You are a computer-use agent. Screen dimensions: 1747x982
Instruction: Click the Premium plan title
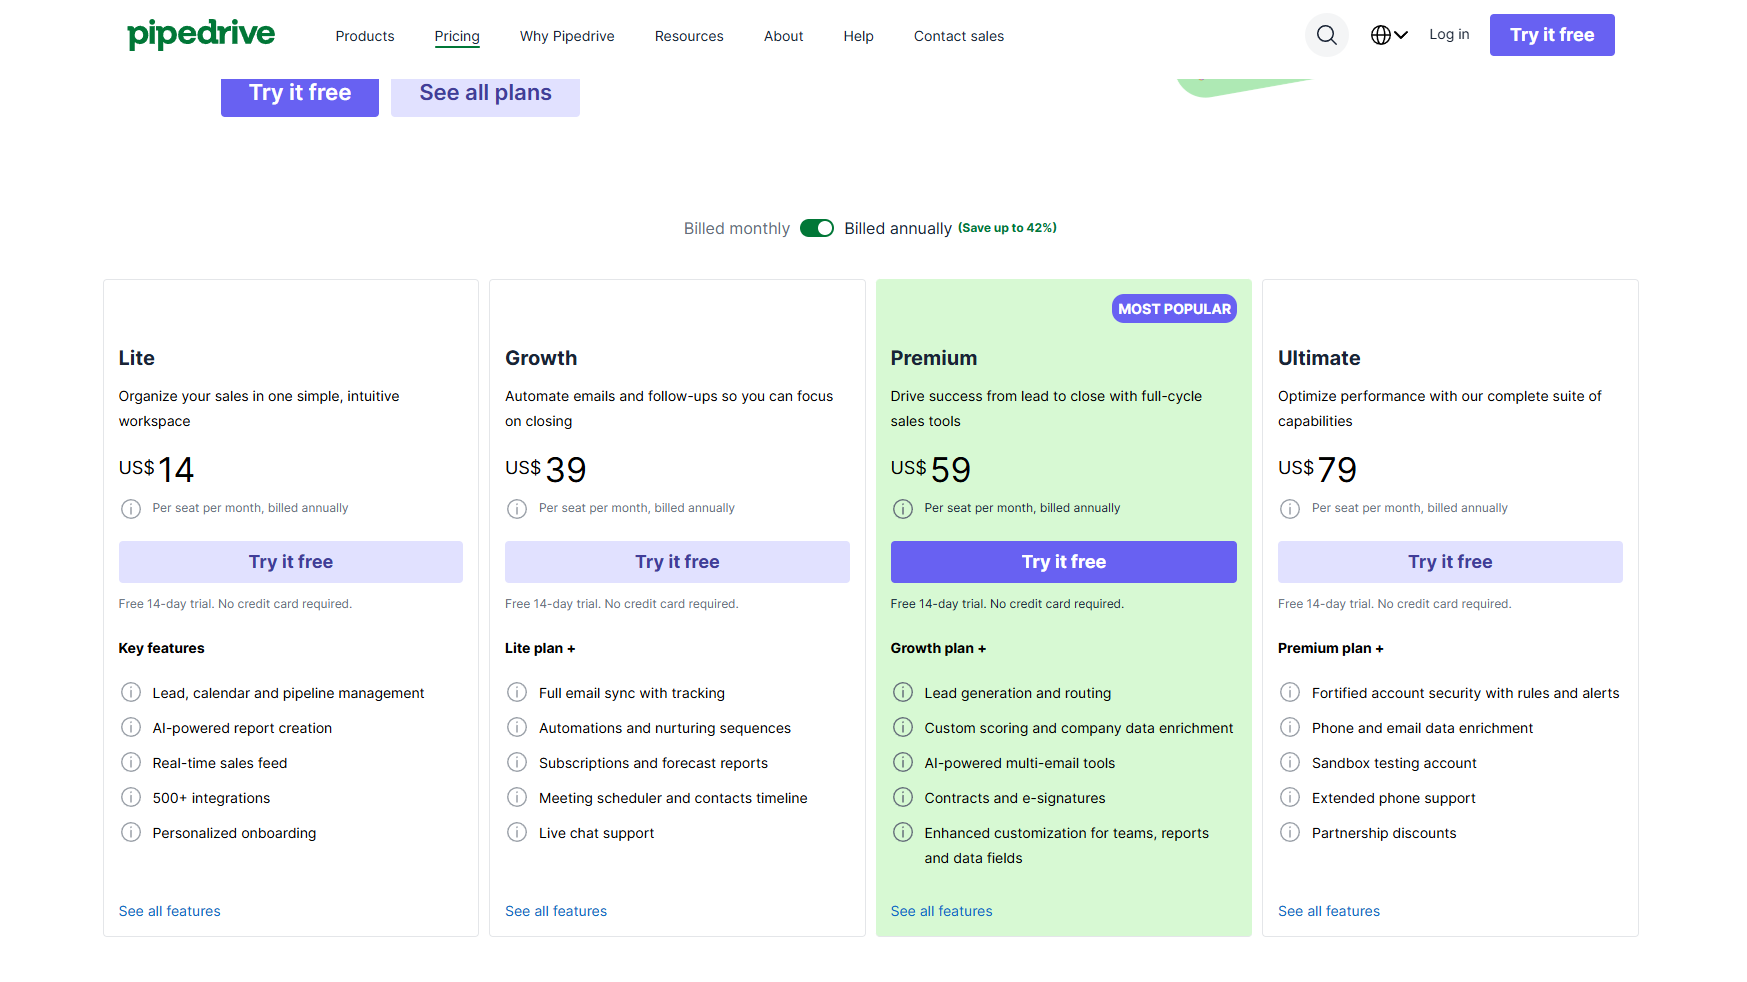(x=934, y=358)
